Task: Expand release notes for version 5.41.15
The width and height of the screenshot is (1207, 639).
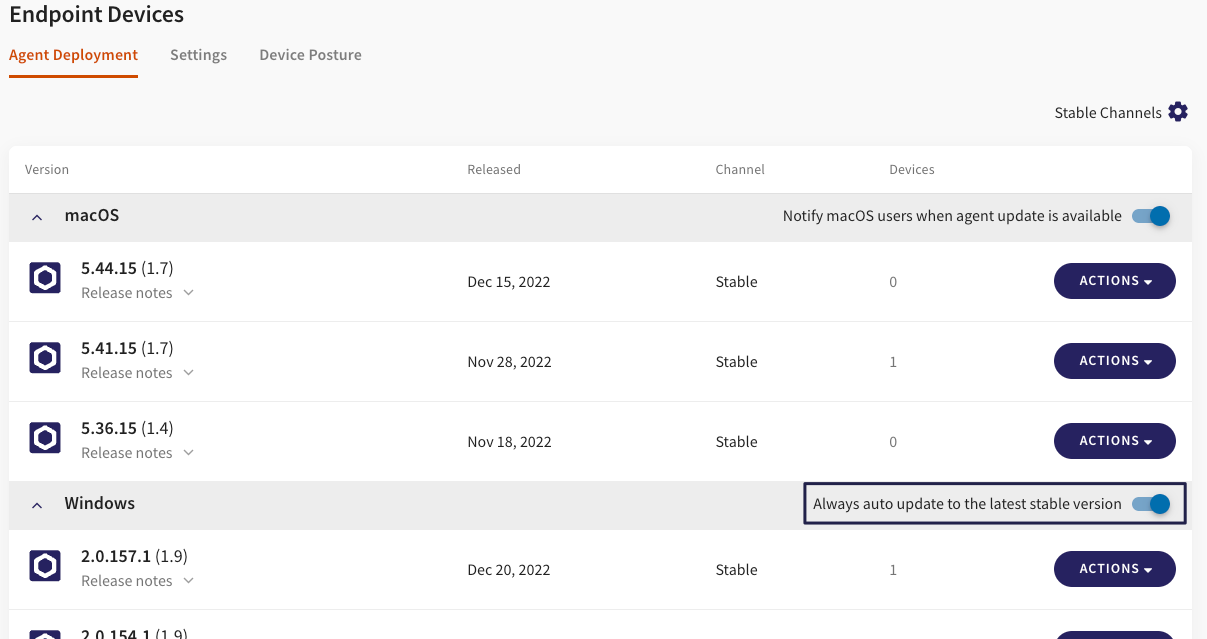Action: (137, 373)
